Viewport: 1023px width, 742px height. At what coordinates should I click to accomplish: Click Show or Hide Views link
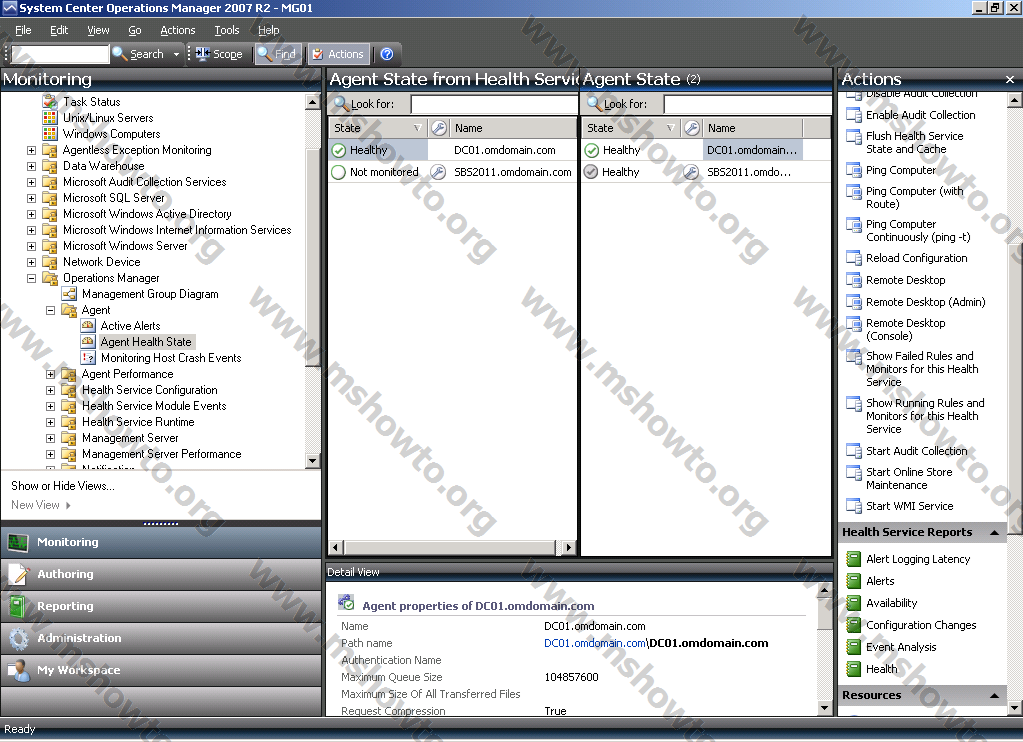tap(63, 486)
